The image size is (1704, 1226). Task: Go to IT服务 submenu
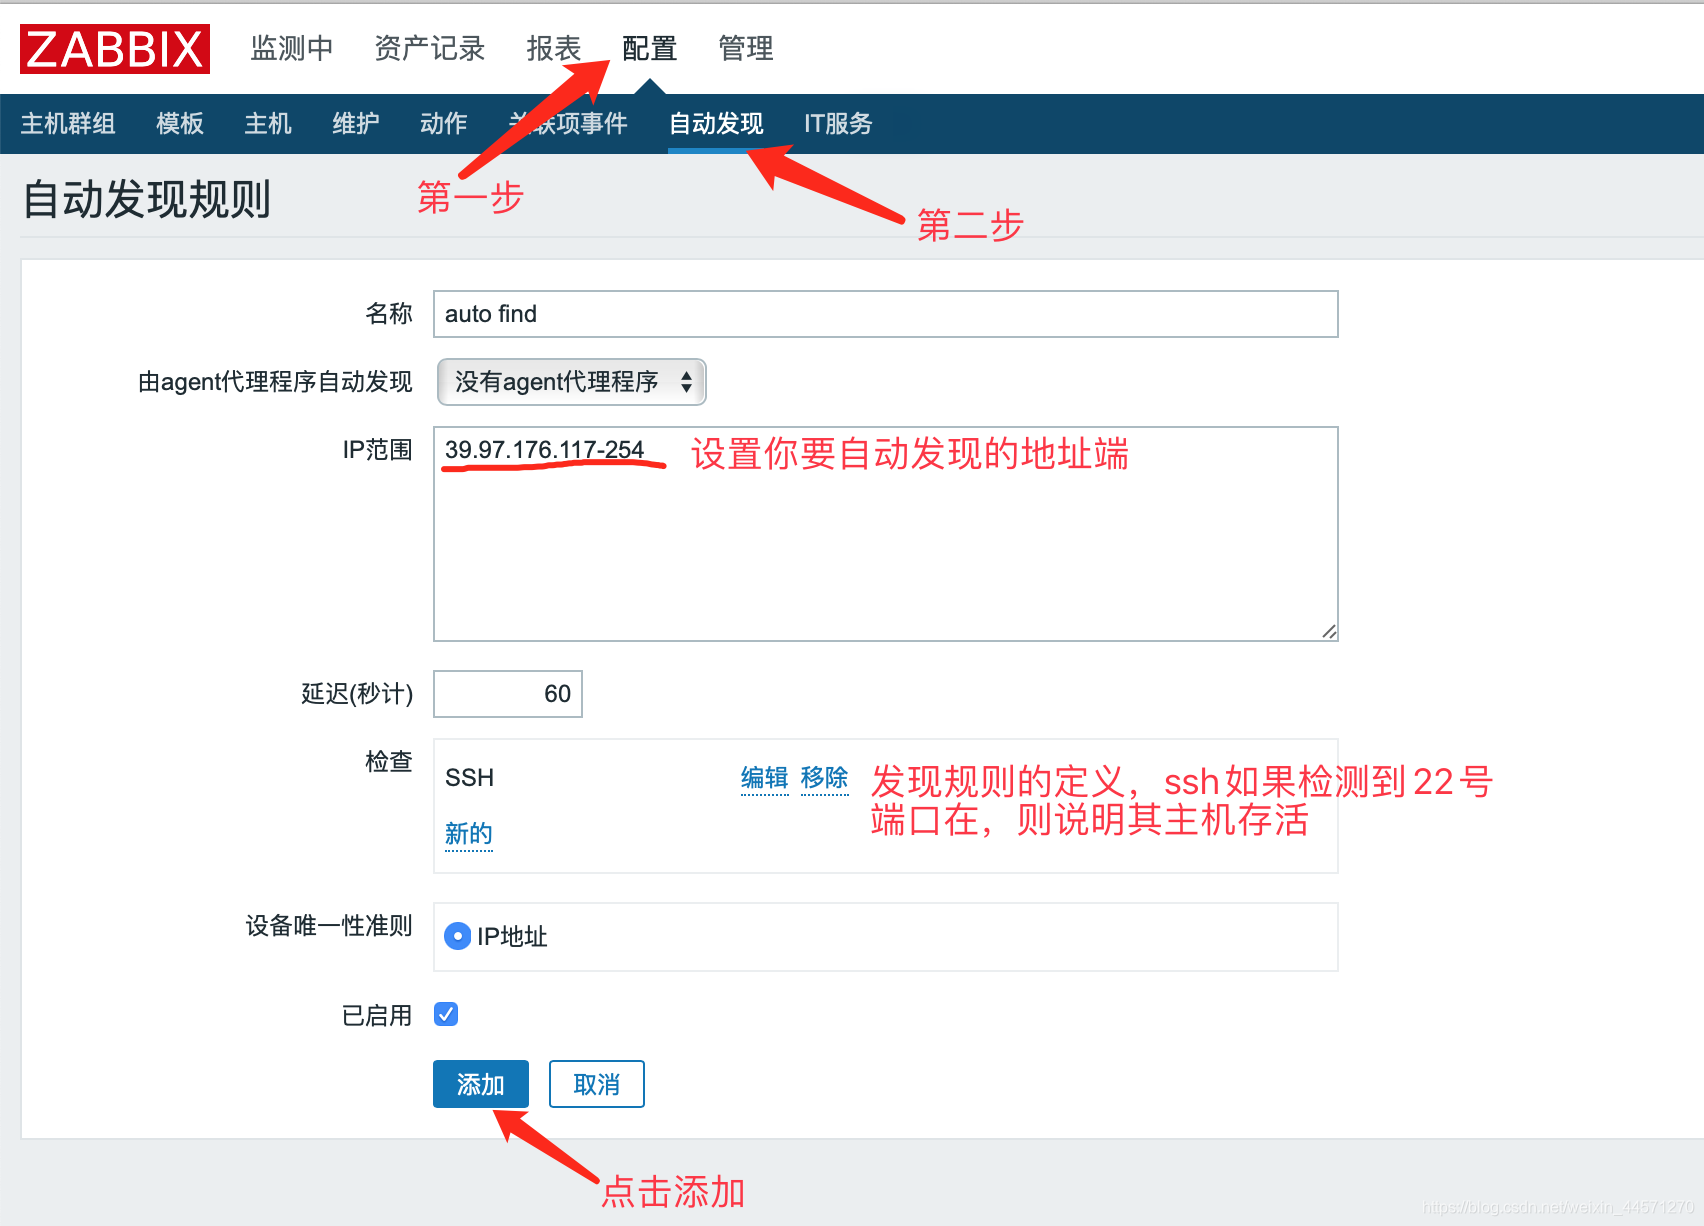[x=838, y=123]
